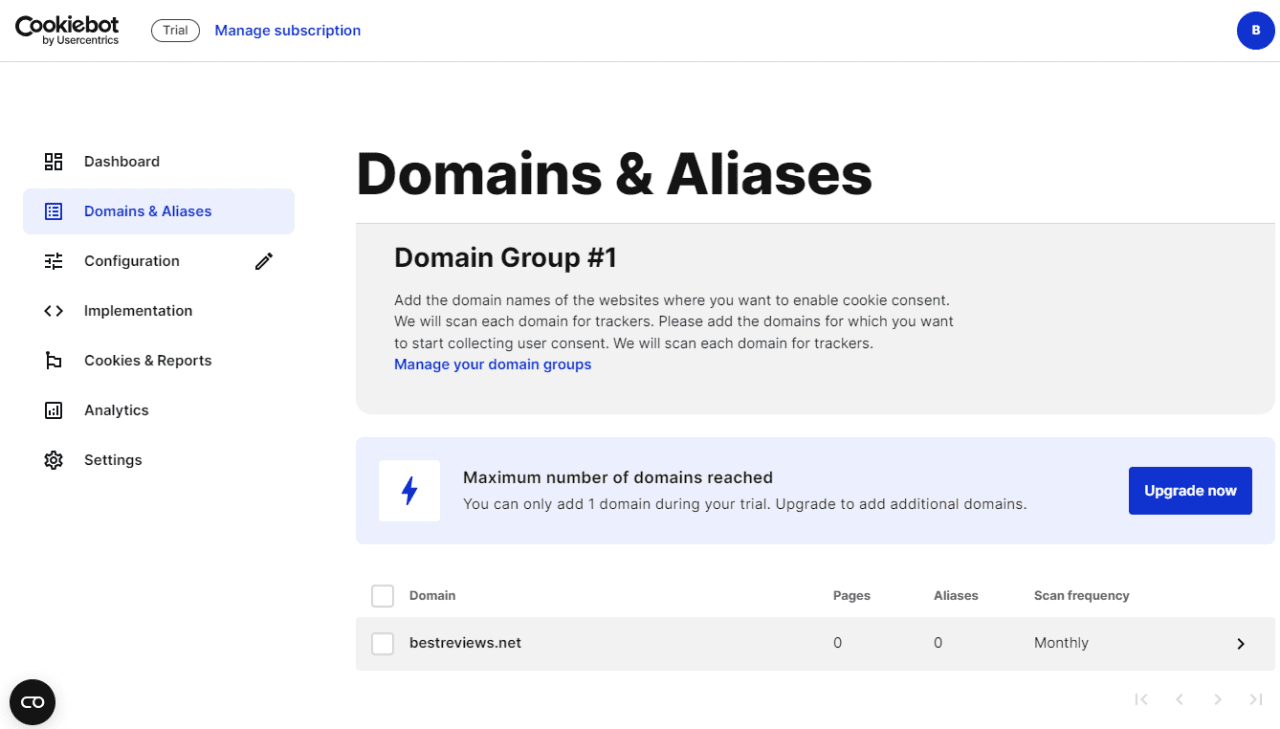Open Analytics with the chart icon

pyautogui.click(x=53, y=410)
